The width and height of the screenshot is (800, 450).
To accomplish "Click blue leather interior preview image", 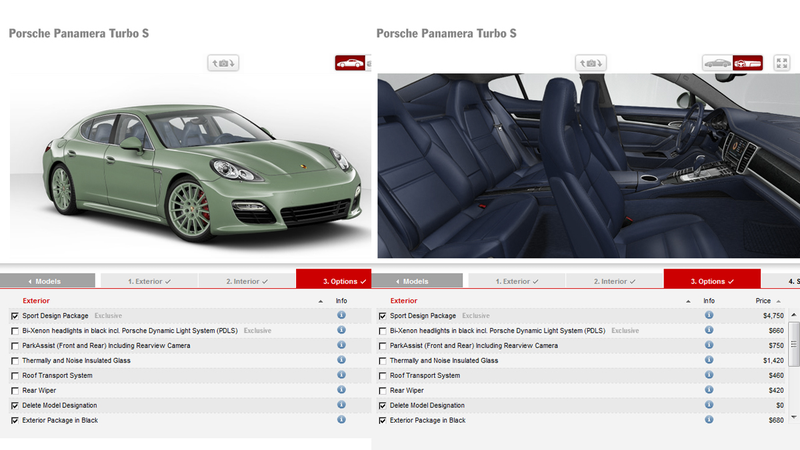I will (589, 166).
